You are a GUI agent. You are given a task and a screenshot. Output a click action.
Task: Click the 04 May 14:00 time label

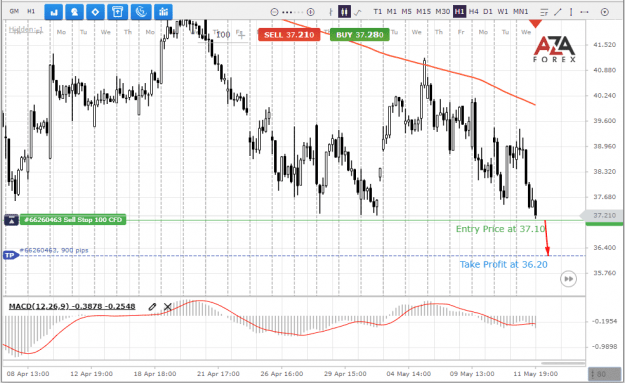click(409, 374)
